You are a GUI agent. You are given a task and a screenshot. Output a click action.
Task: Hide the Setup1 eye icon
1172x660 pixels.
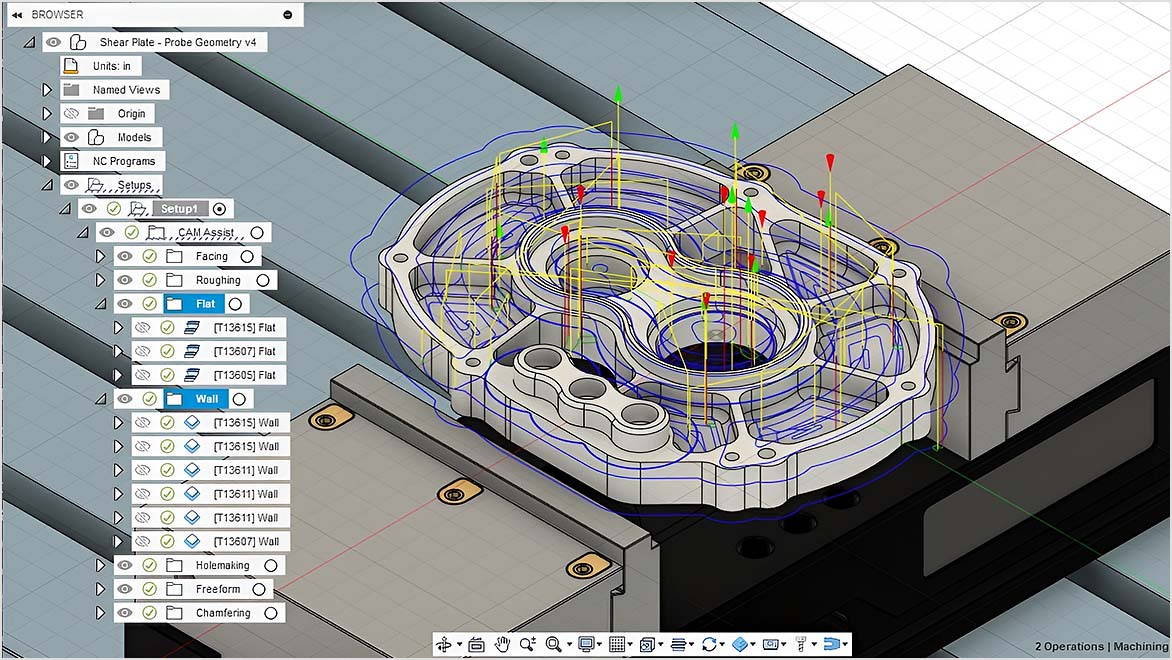click(x=88, y=208)
